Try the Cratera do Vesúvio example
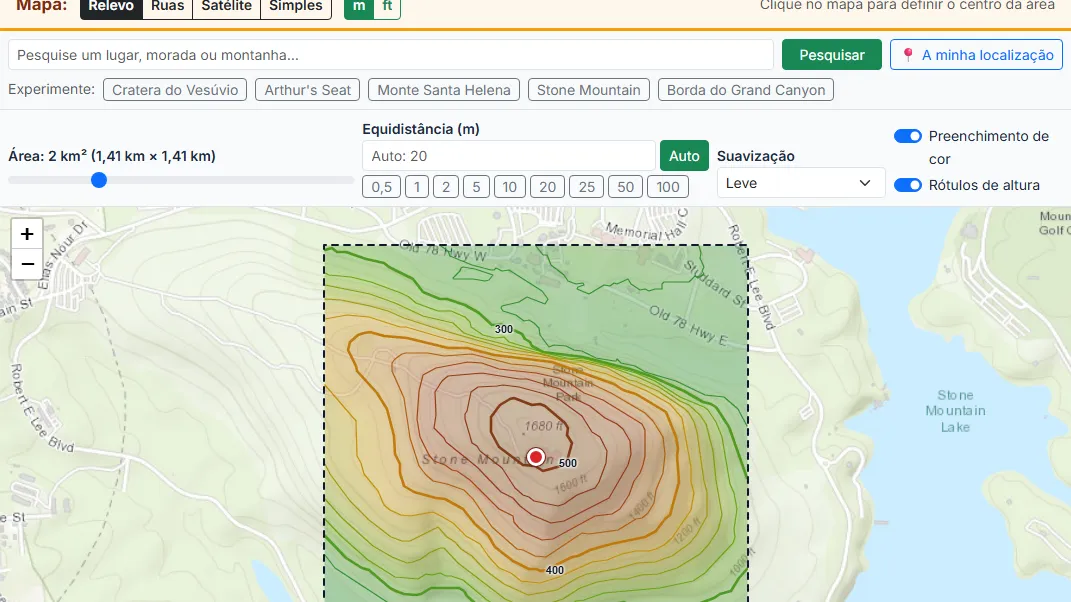 click(175, 90)
